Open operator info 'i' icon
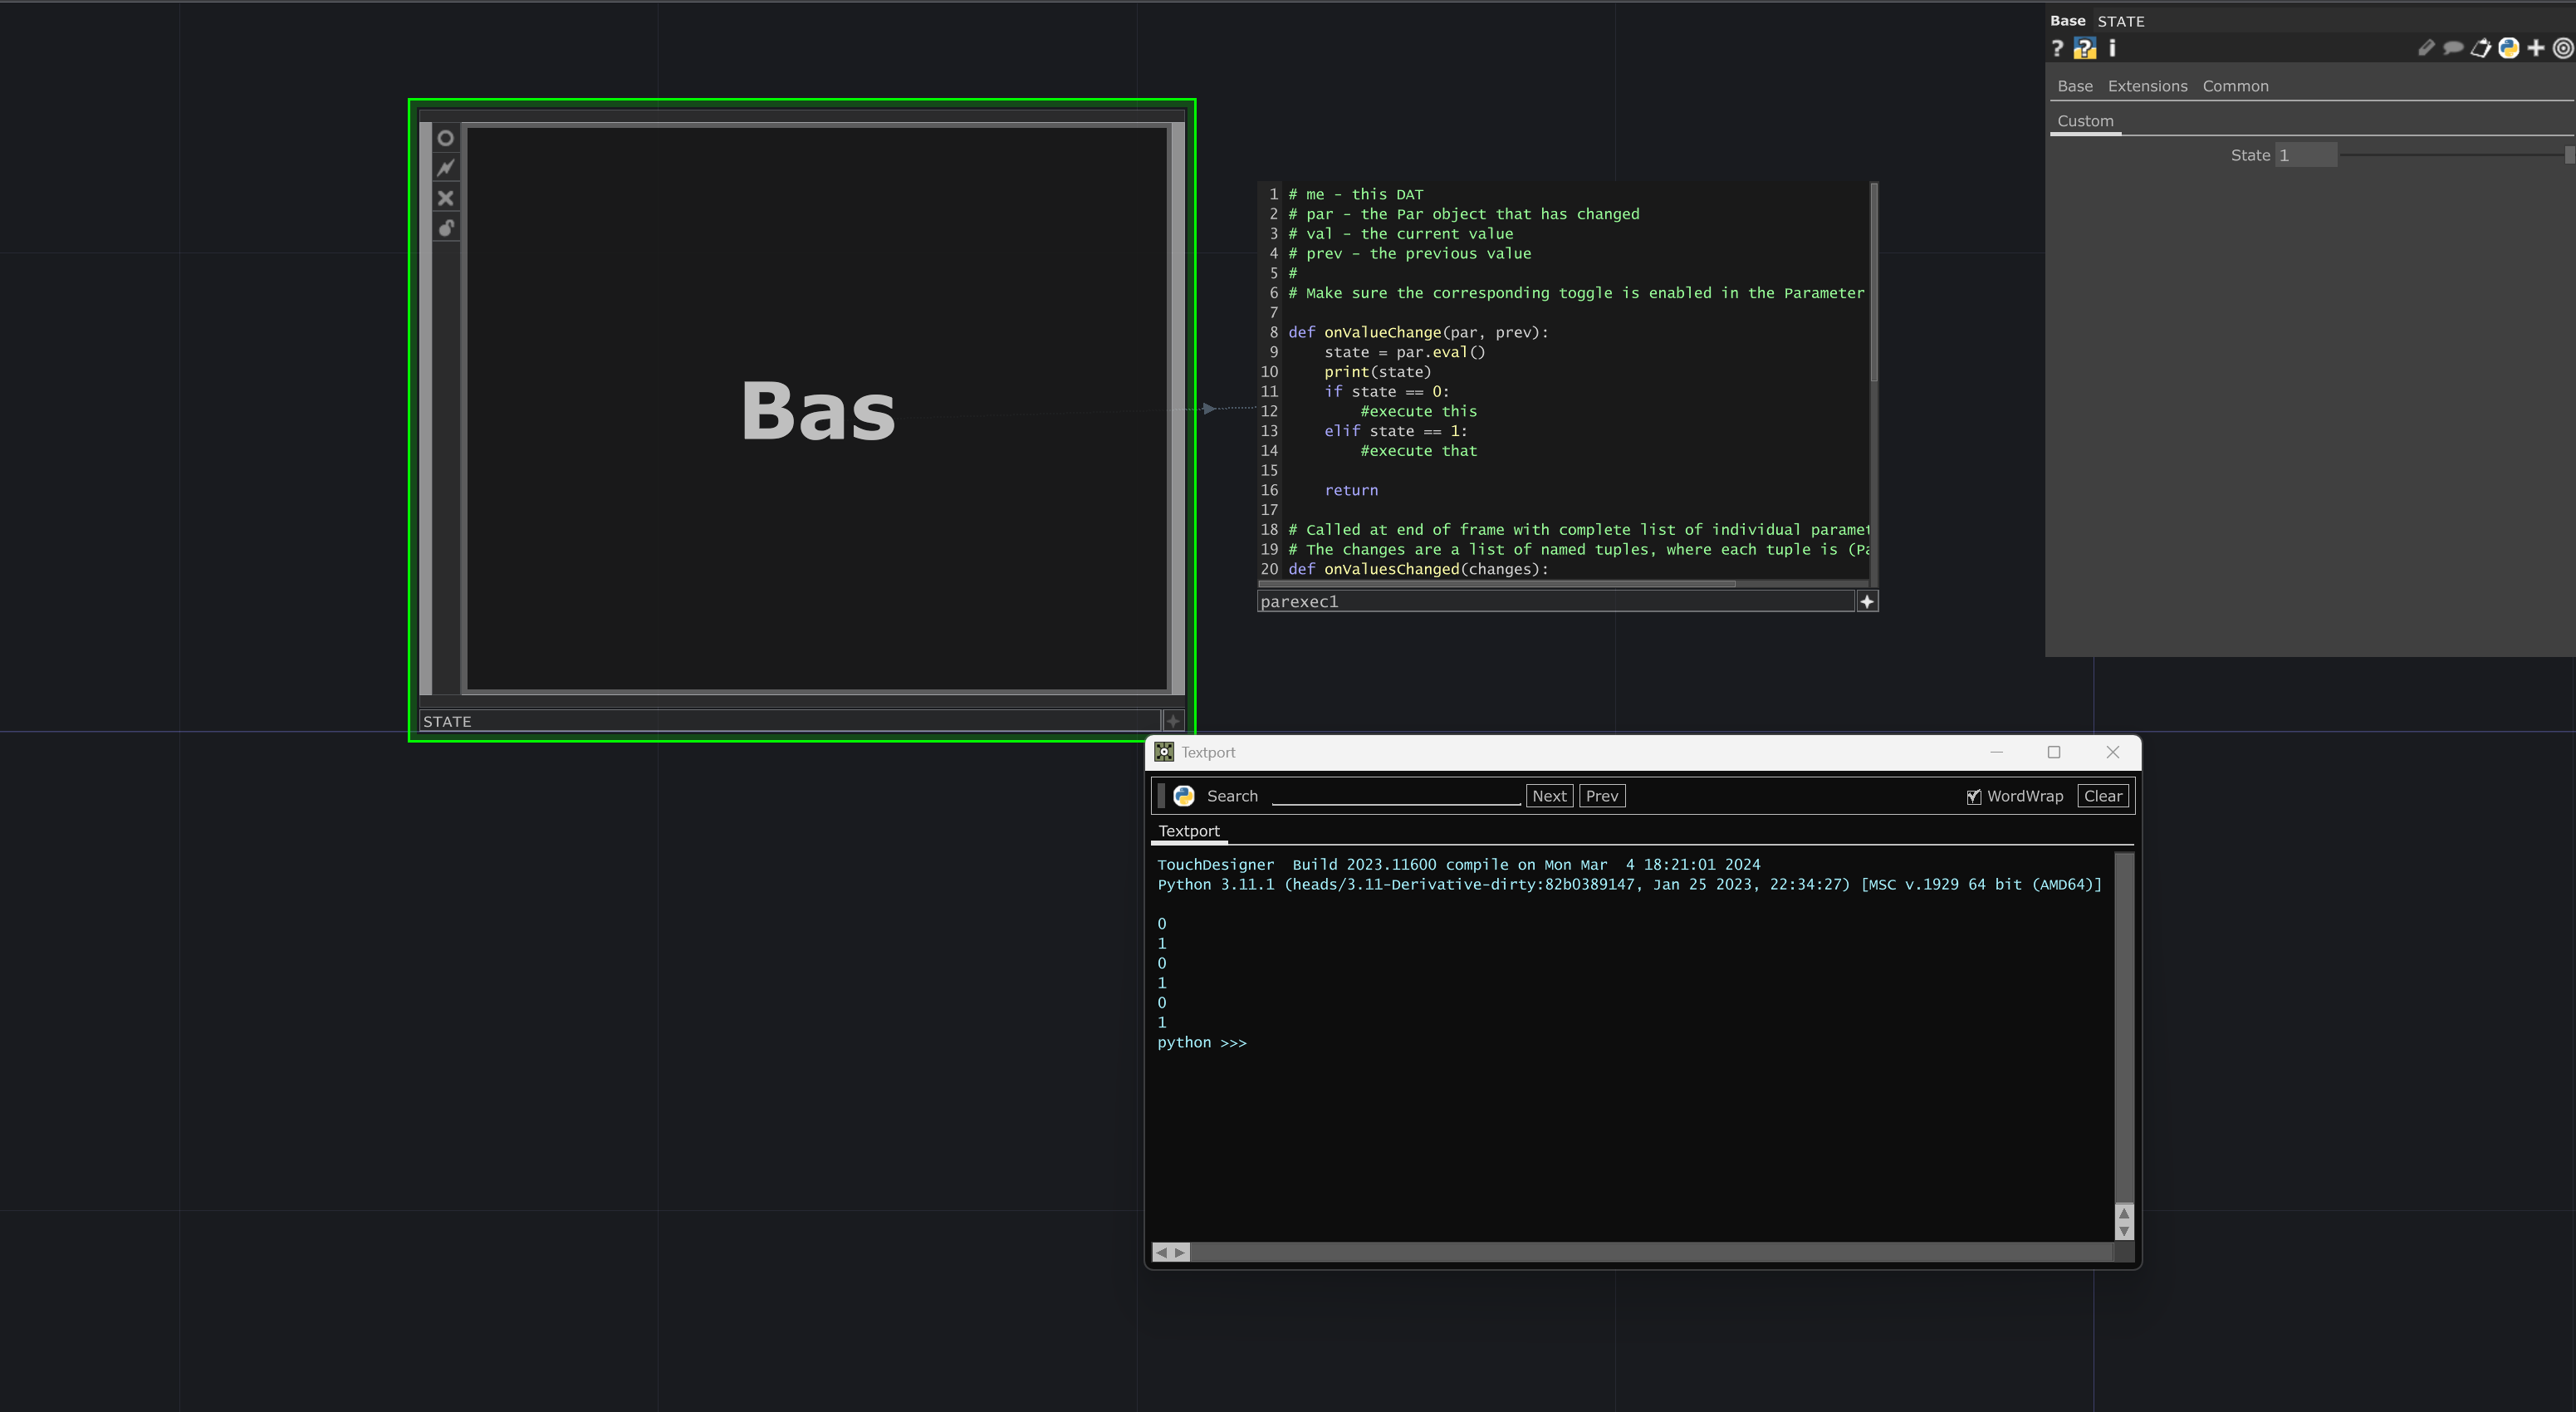The image size is (2576, 1412). (x=2112, y=48)
